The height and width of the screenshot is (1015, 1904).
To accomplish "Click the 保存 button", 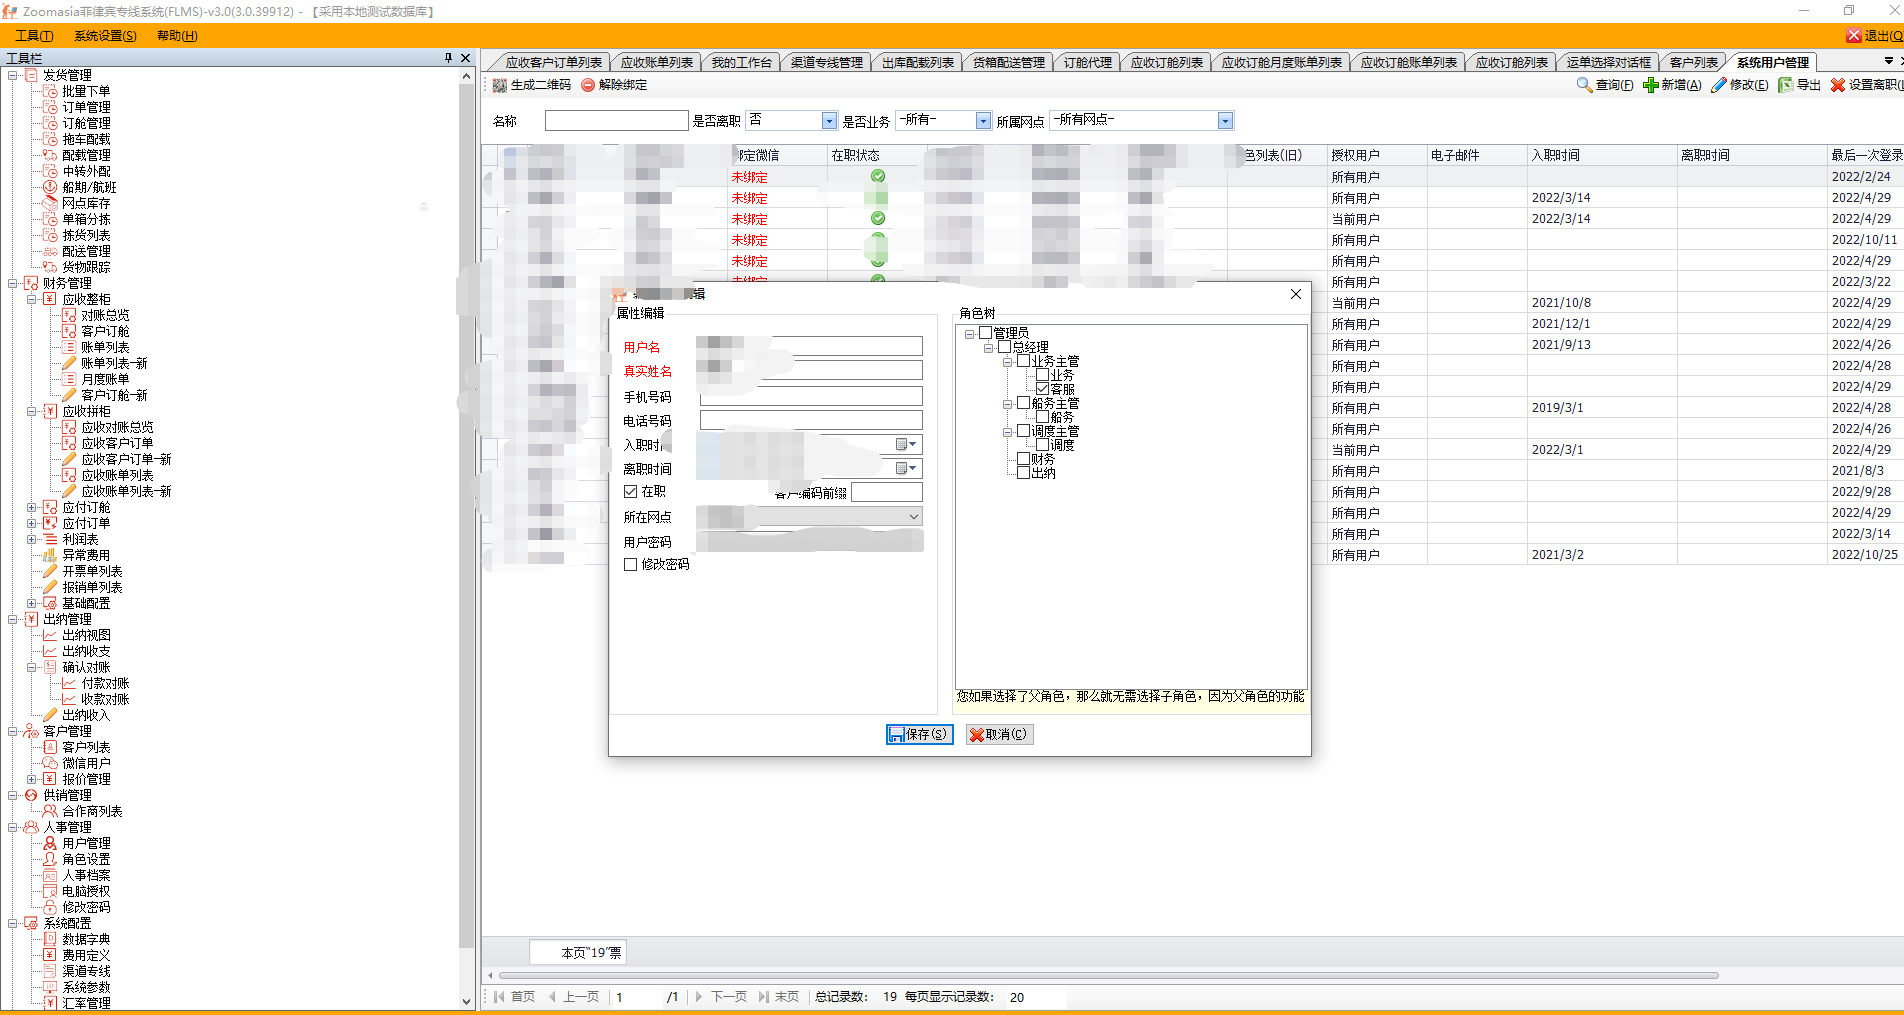I will point(919,735).
